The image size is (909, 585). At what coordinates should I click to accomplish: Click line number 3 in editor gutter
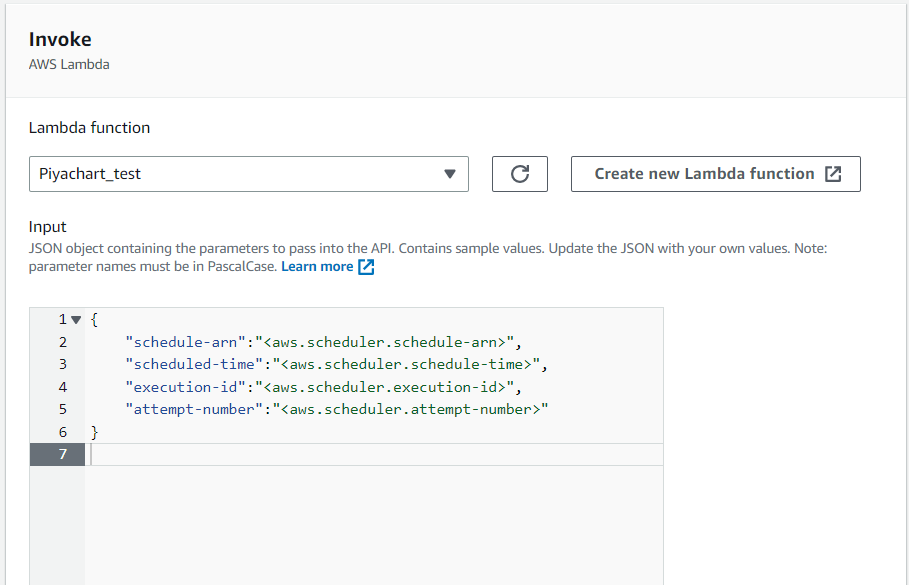click(62, 364)
